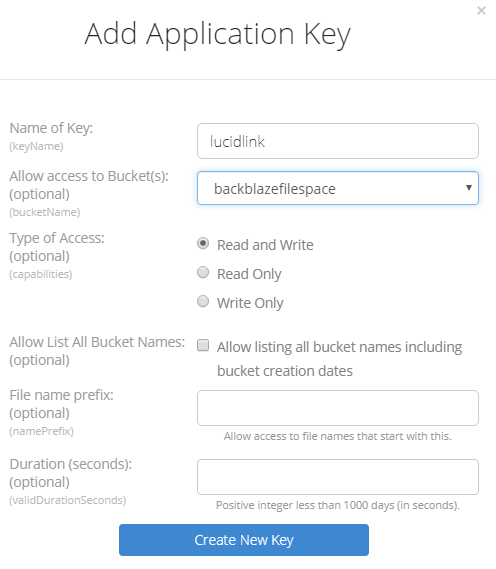Screen dimensions: 496x569
Task: Click the 'Type of Access:' label
Action: click(57, 238)
